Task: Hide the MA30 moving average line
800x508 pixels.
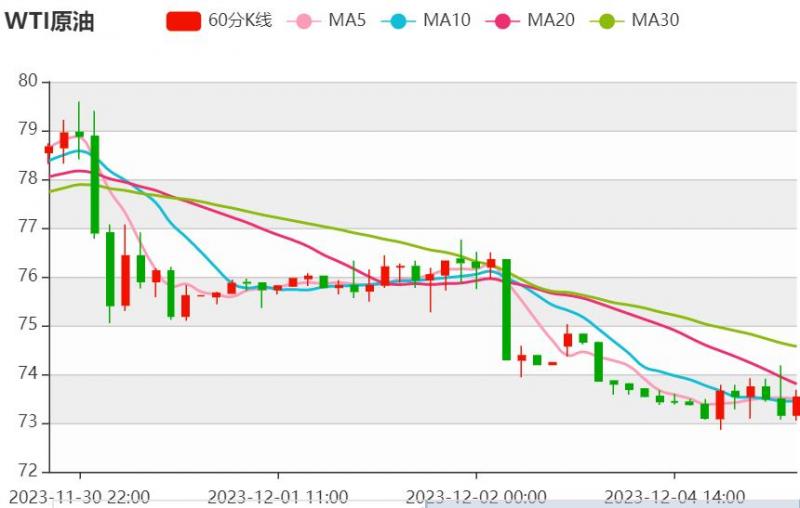Action: (634, 21)
